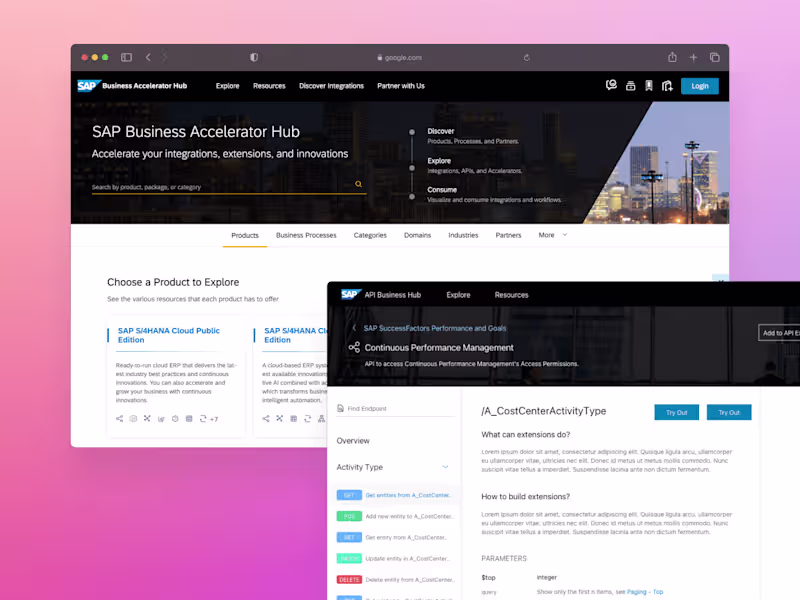Select GET Get entities from A_CostCenter endpoint
Viewport: 800px width, 600px height.
click(x=395, y=495)
